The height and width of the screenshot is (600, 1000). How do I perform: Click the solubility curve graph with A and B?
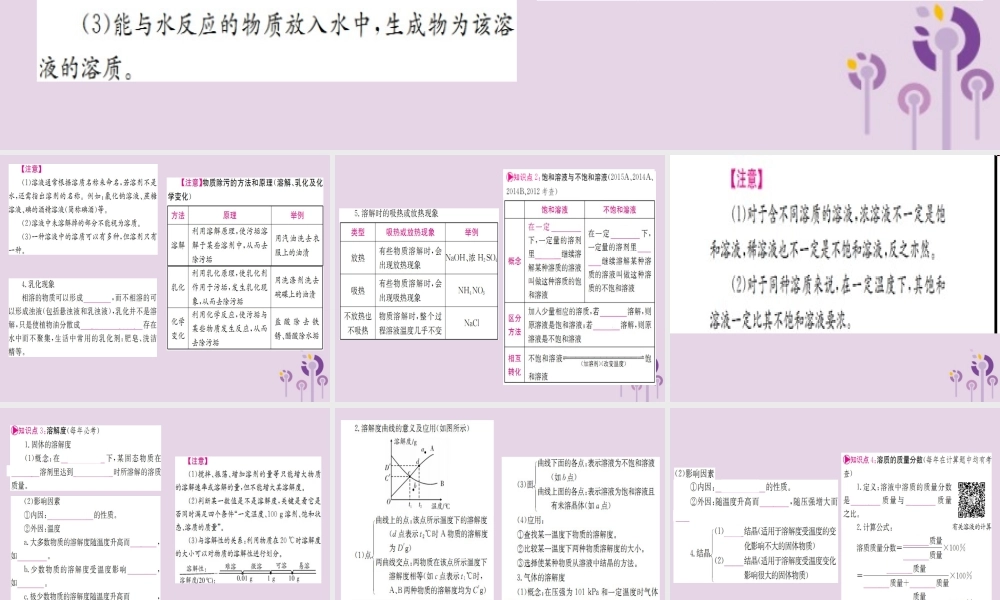[x=416, y=473]
